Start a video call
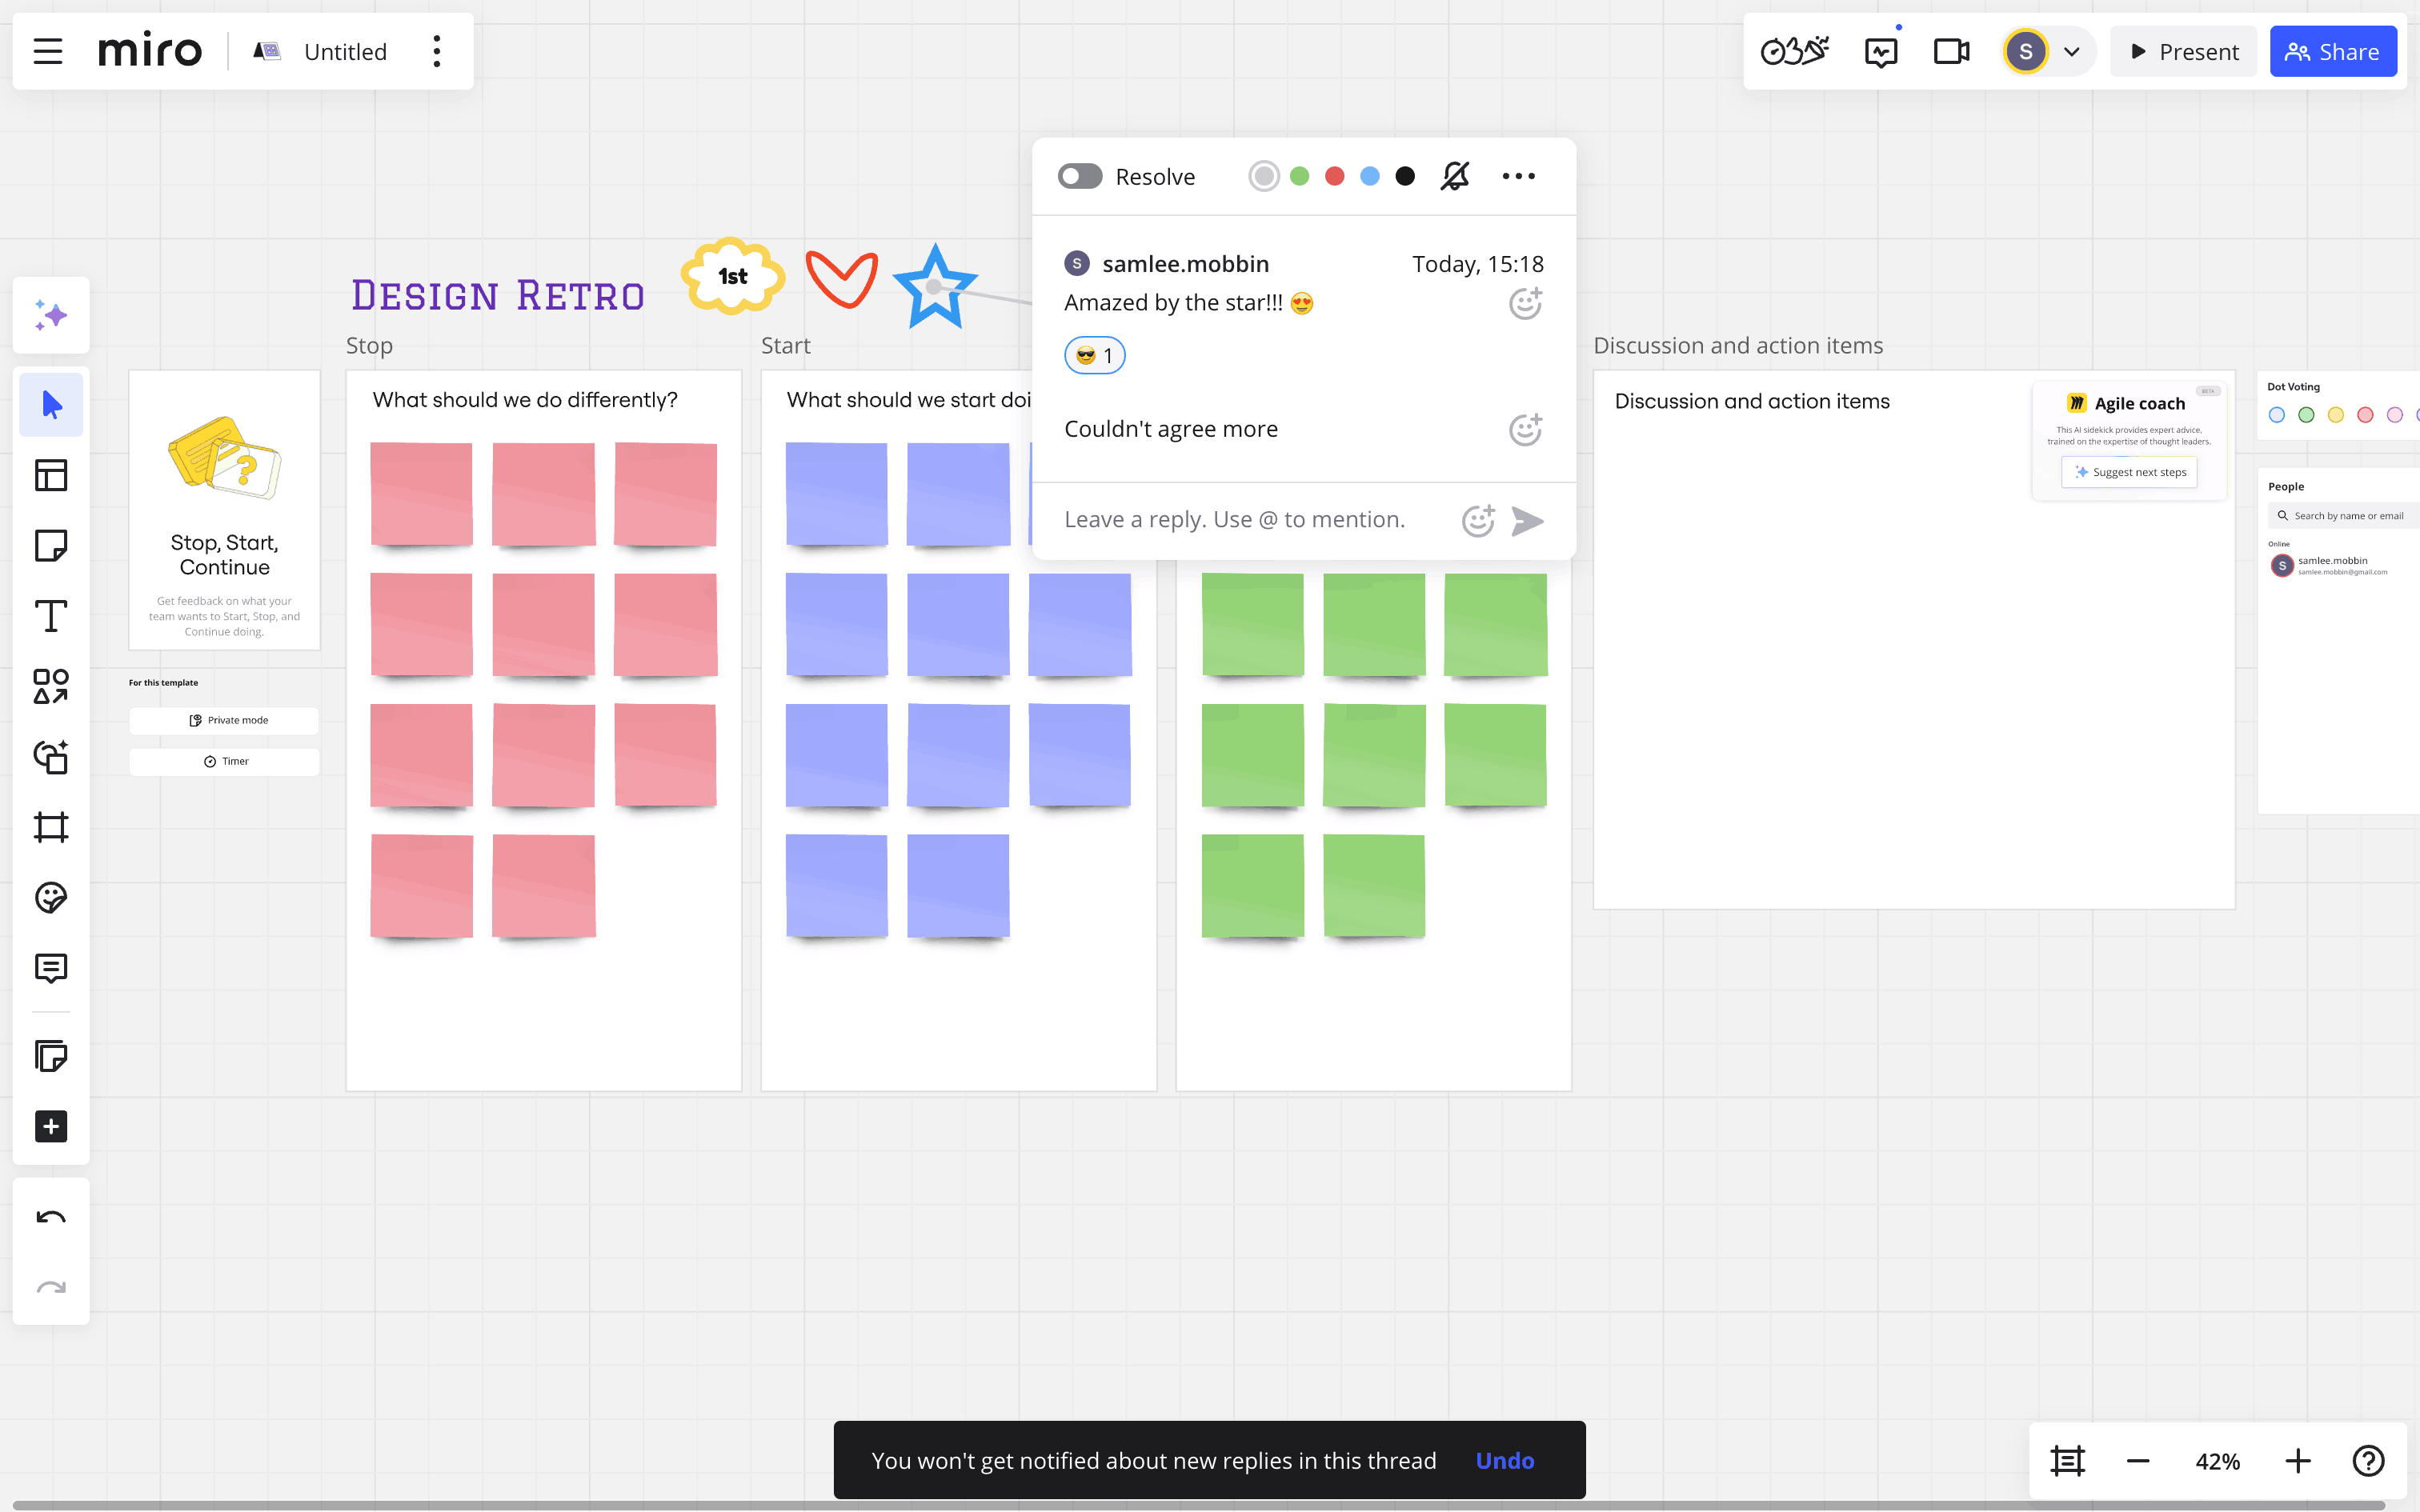This screenshot has height=1512, width=2420. click(x=1950, y=52)
